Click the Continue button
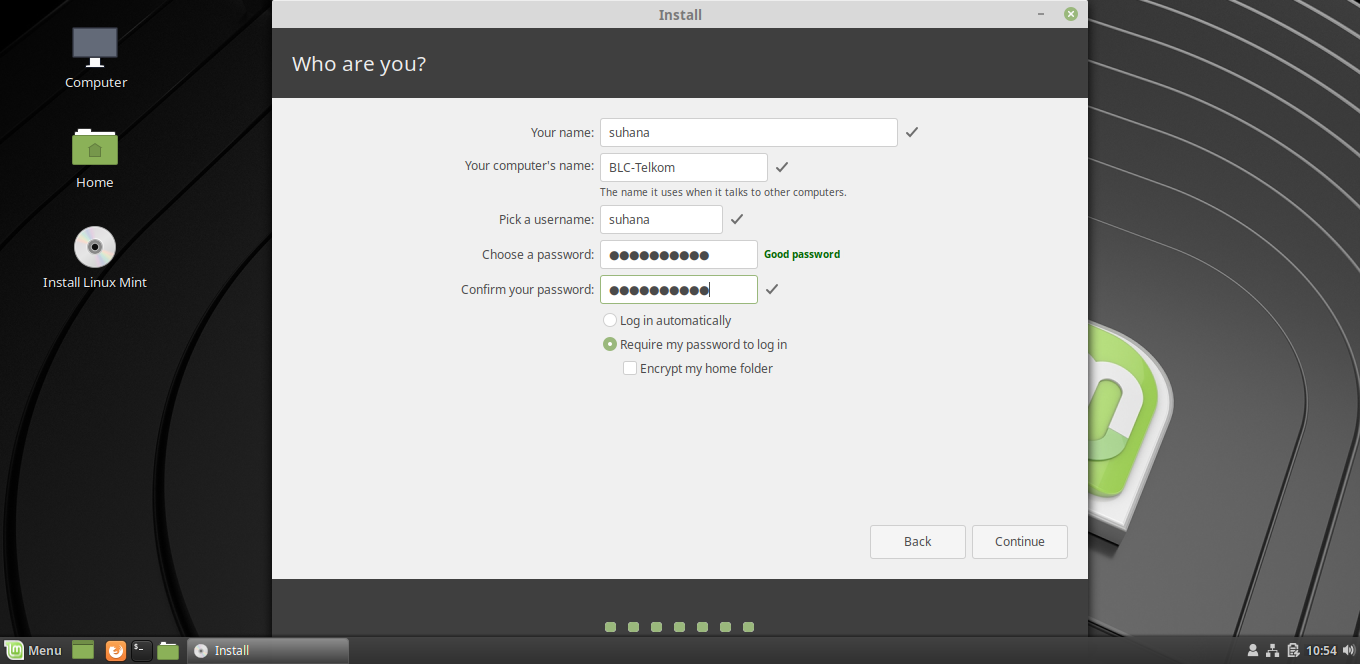Viewport: 1360px width, 664px height. [1019, 541]
